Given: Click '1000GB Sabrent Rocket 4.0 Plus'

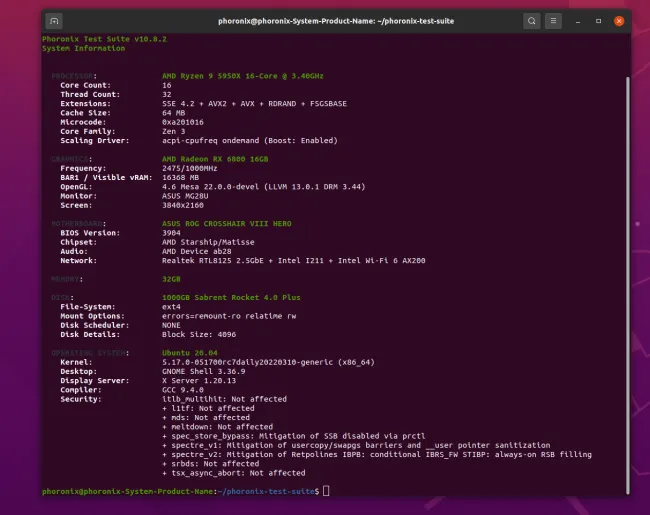Looking at the screenshot, I should [x=231, y=297].
